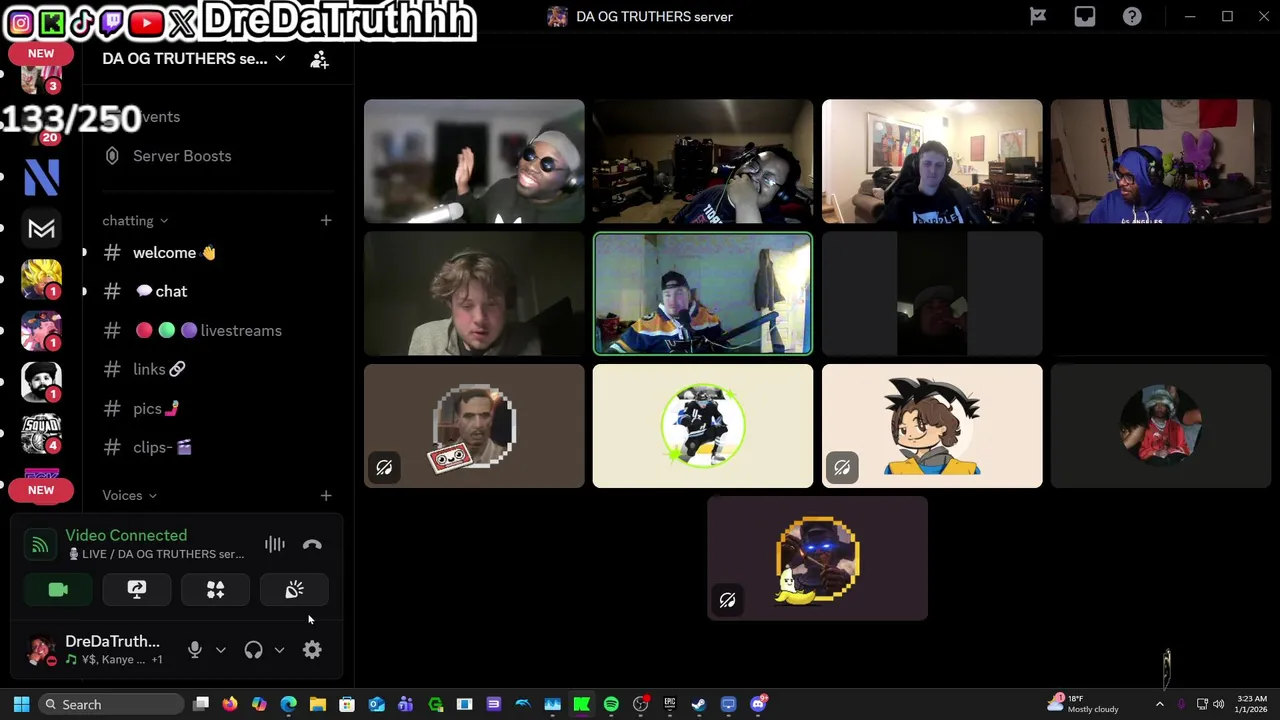Create a channel in Voices category
Screen dimensions: 1280x720
(x=326, y=495)
